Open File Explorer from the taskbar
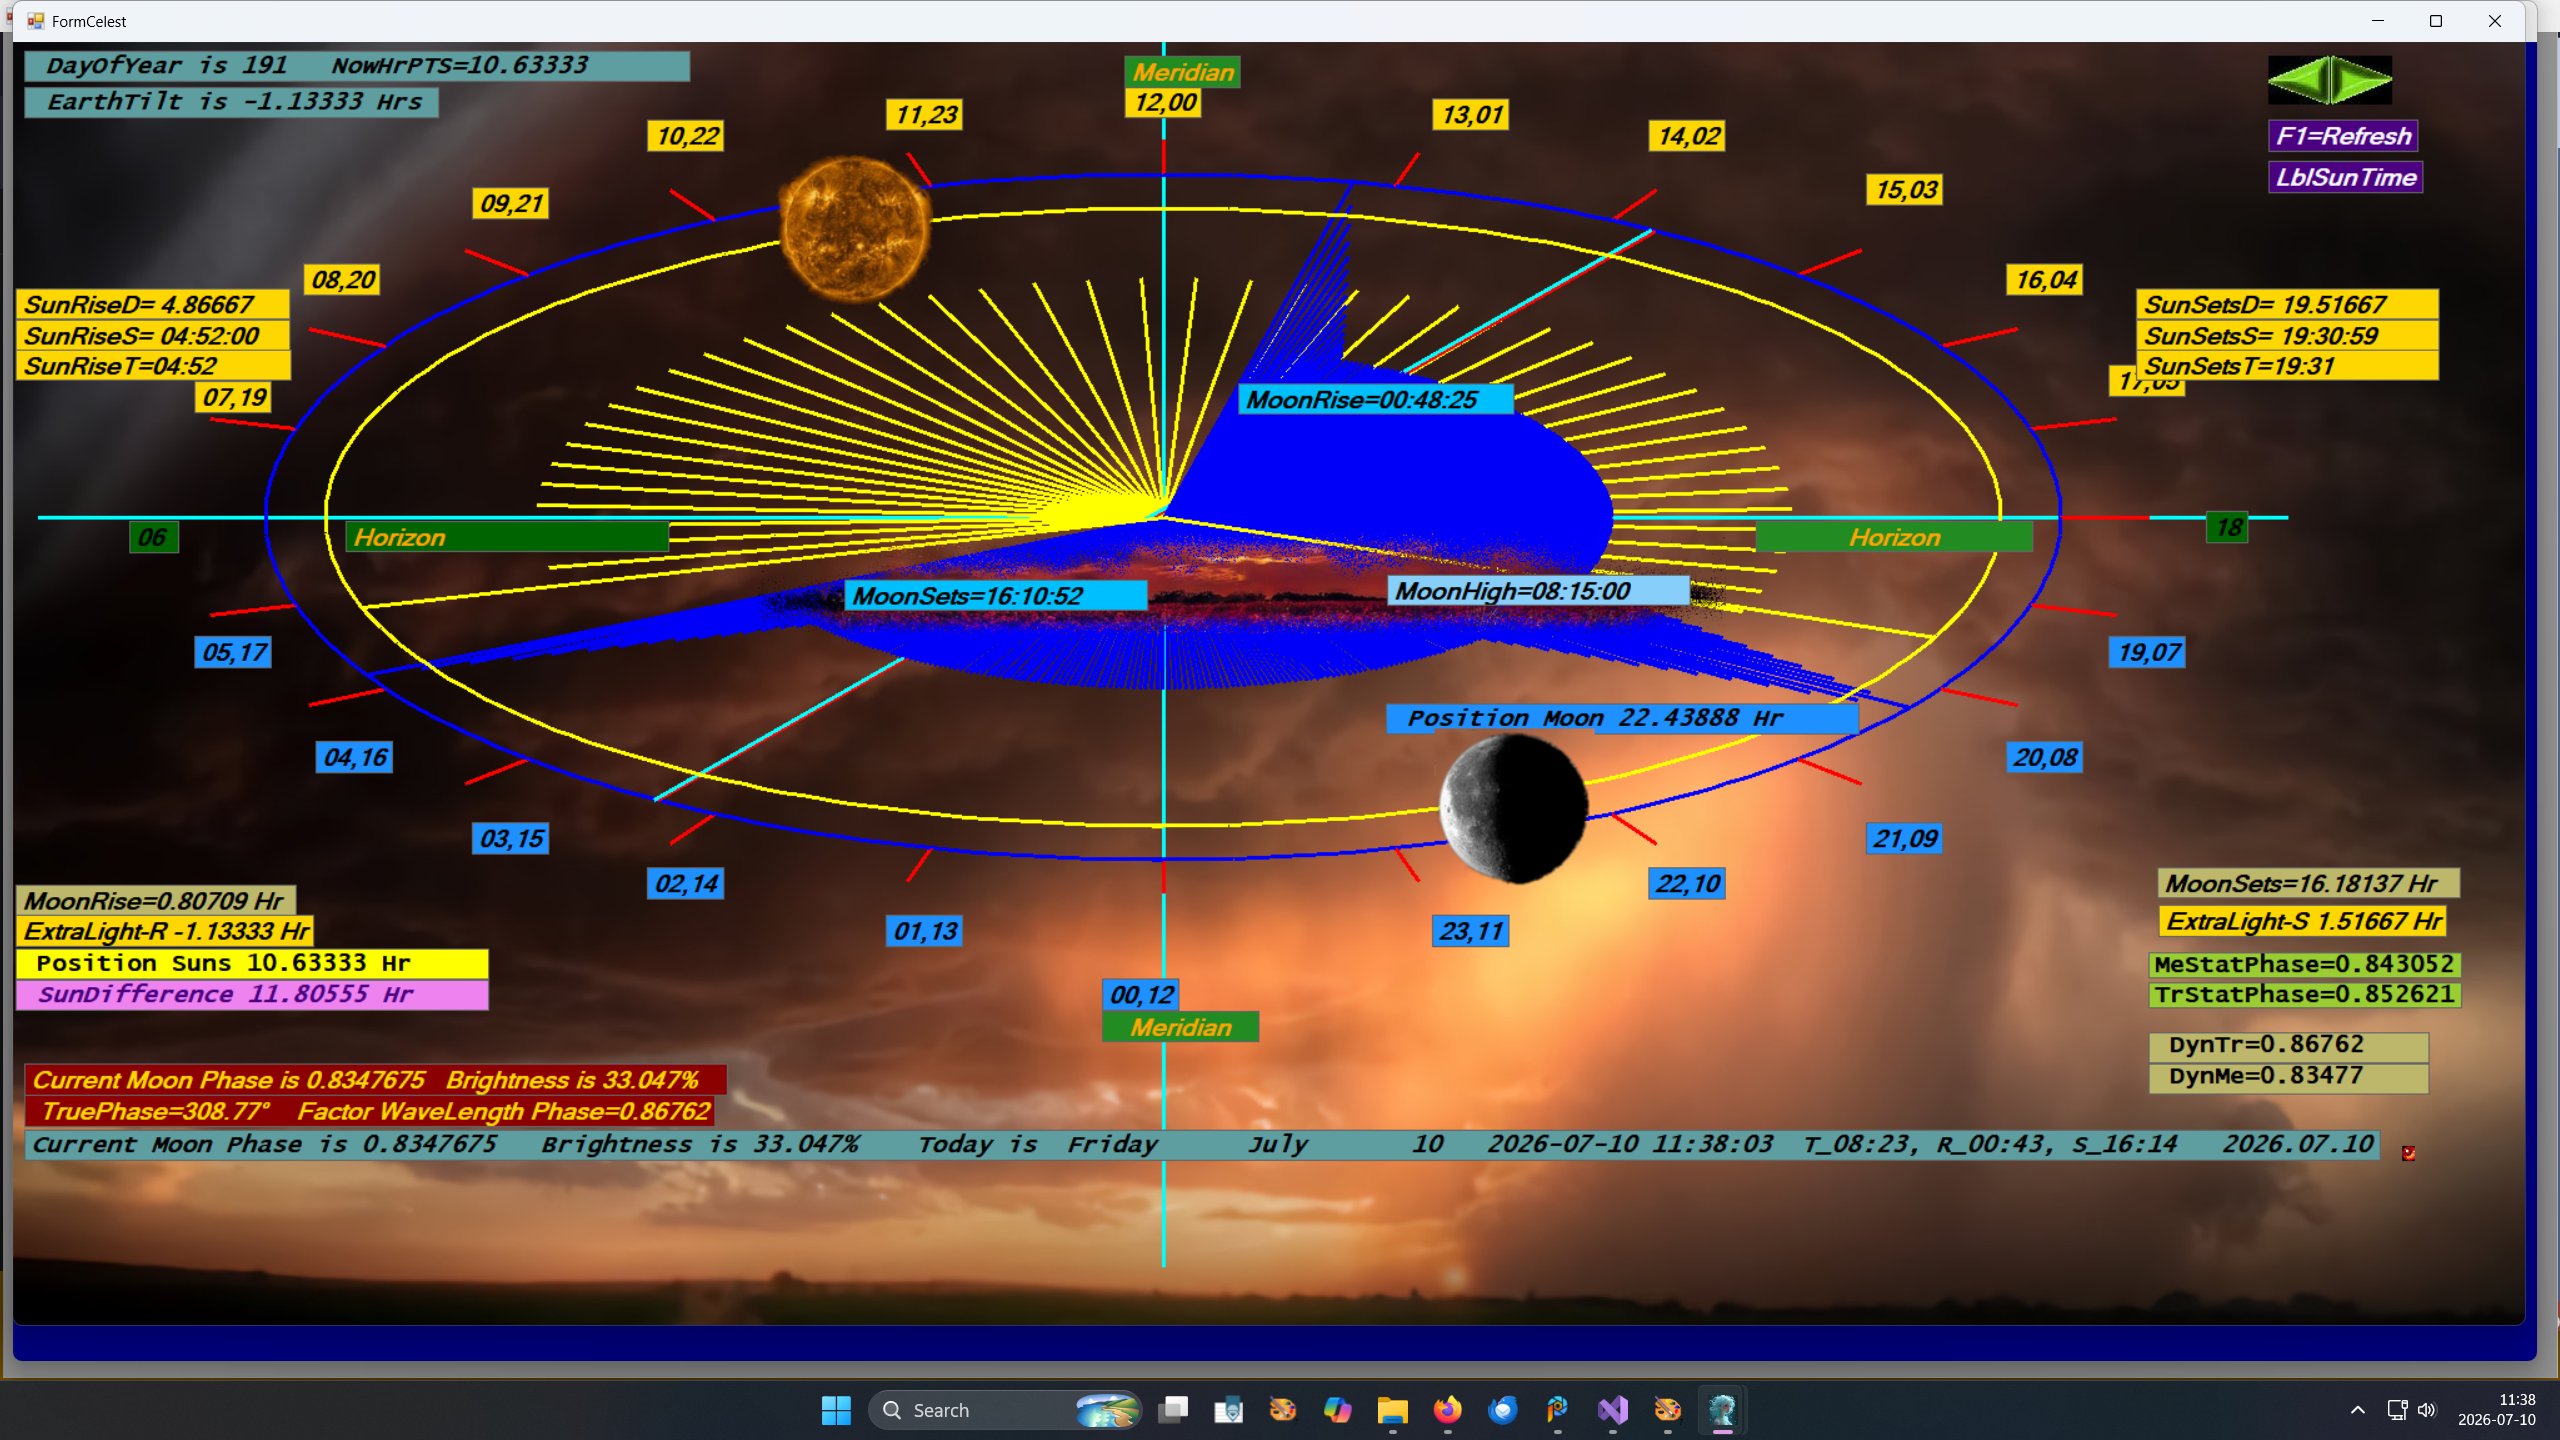This screenshot has height=1440, width=2560. tap(1392, 1410)
